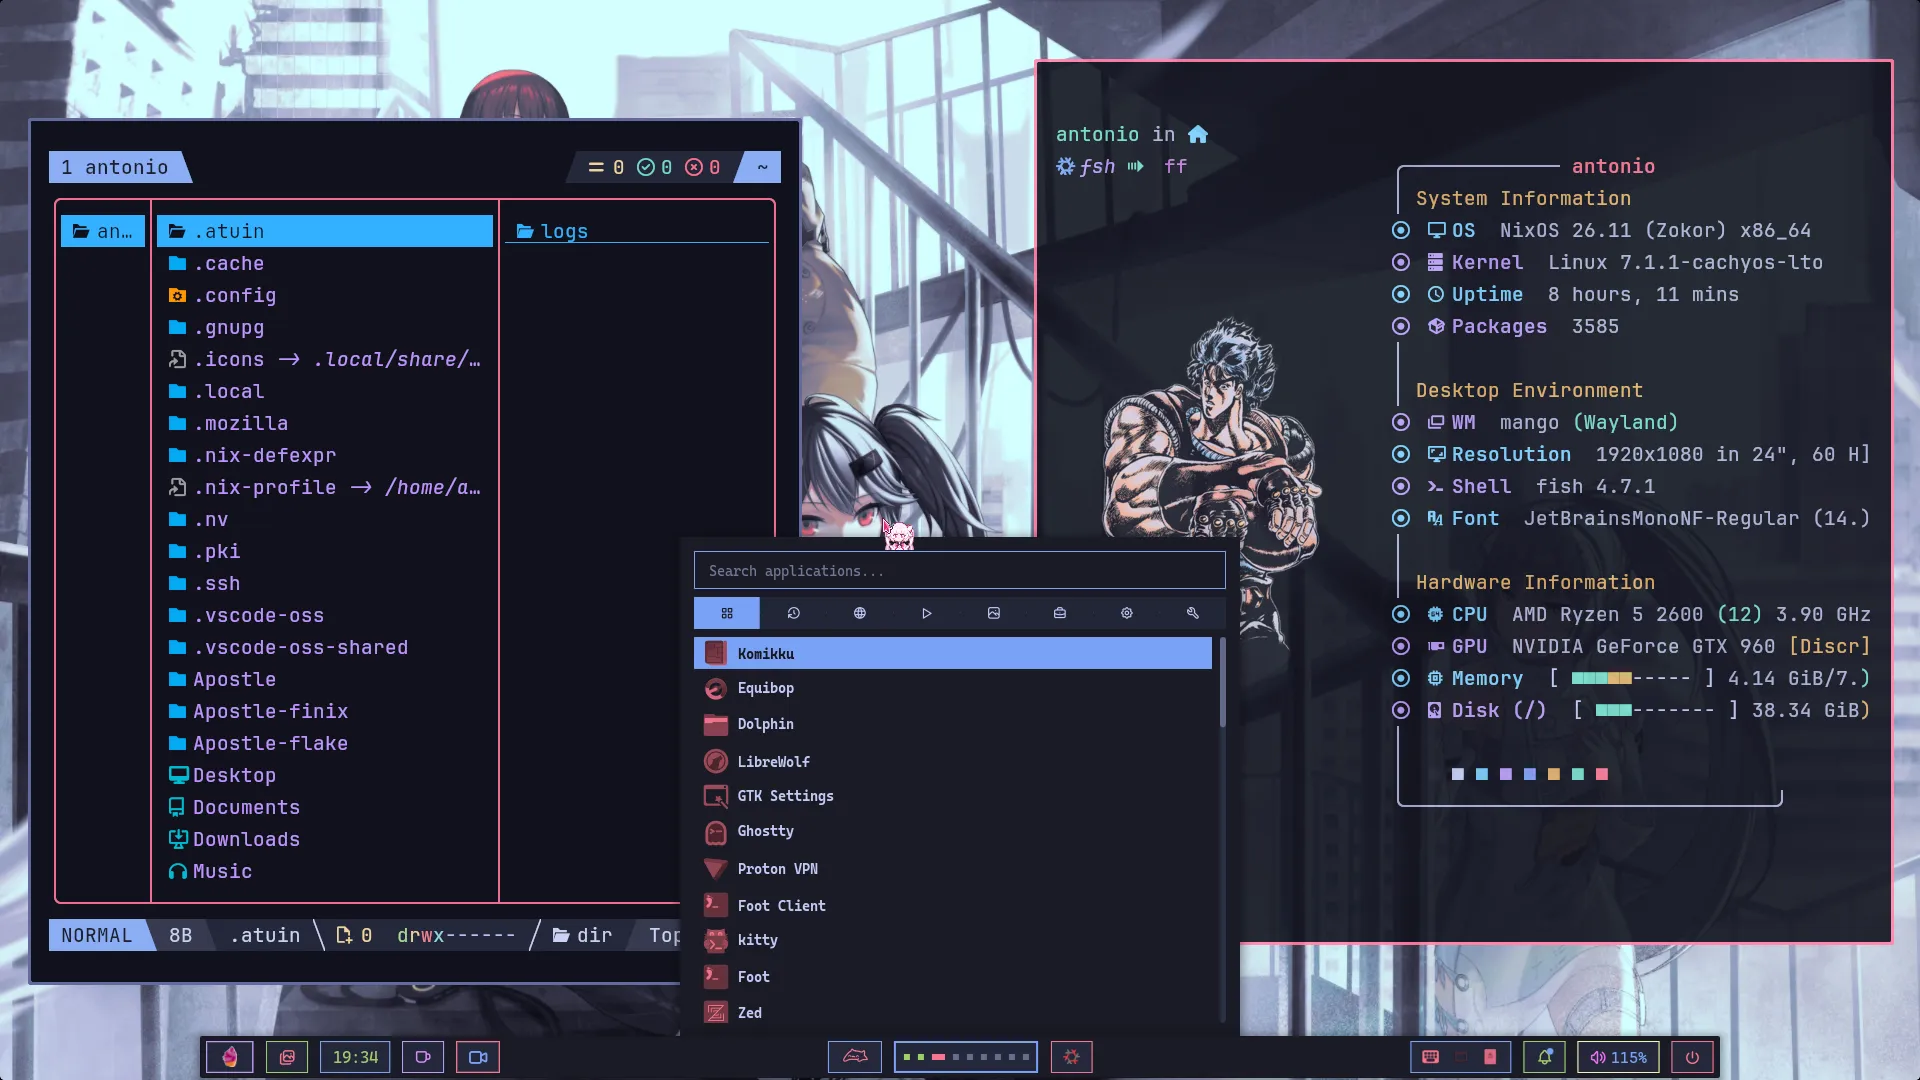This screenshot has width=1920, height=1080.
Task: Switch to the recent apps history tab
Action: click(793, 613)
